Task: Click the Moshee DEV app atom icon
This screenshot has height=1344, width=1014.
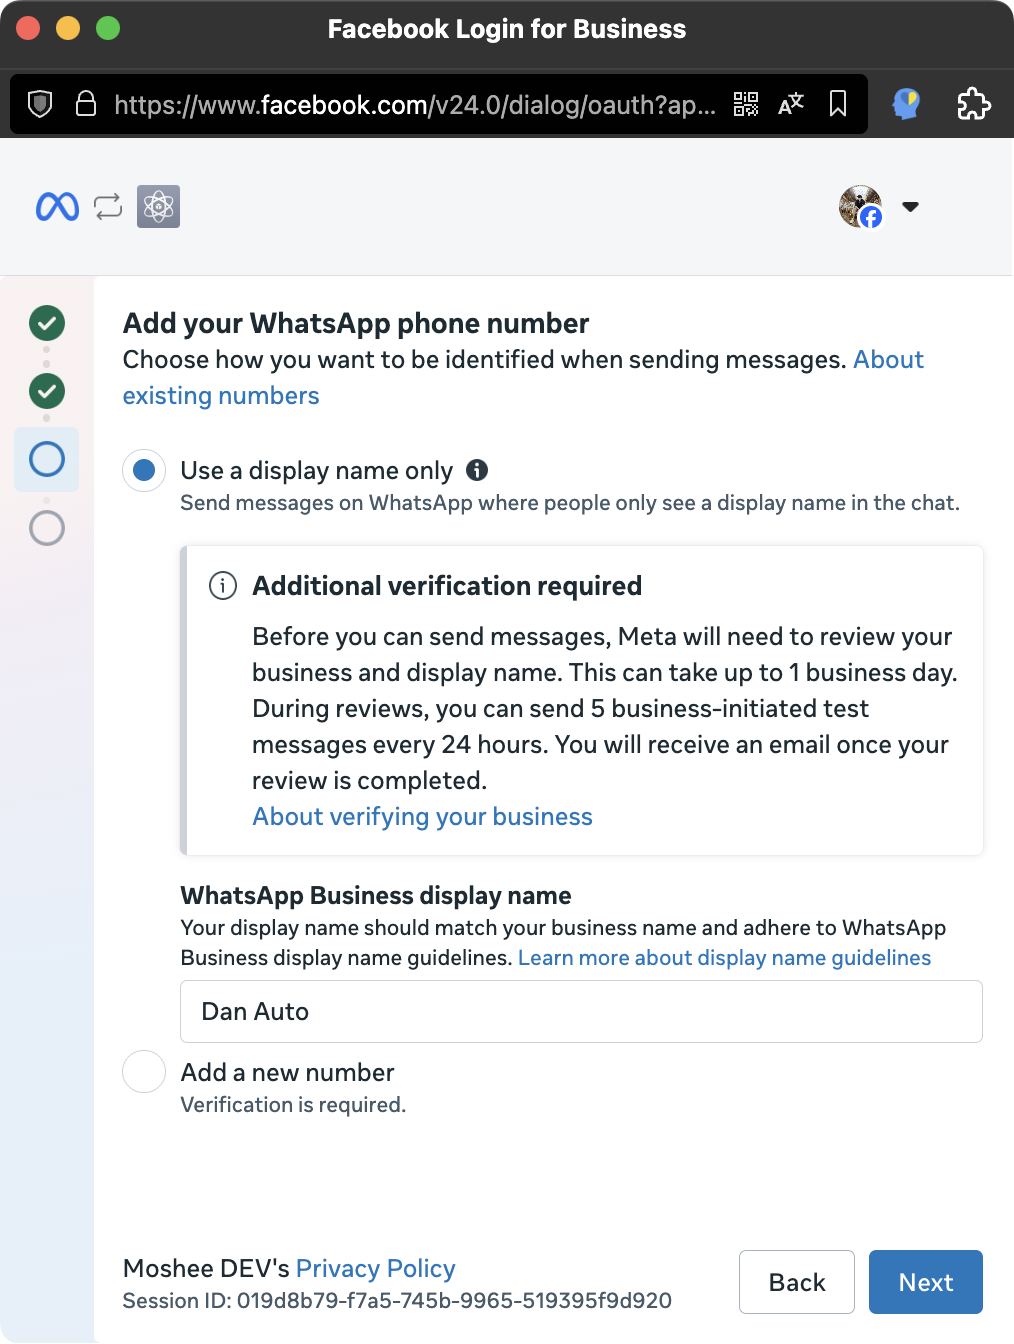Action: [x=158, y=207]
